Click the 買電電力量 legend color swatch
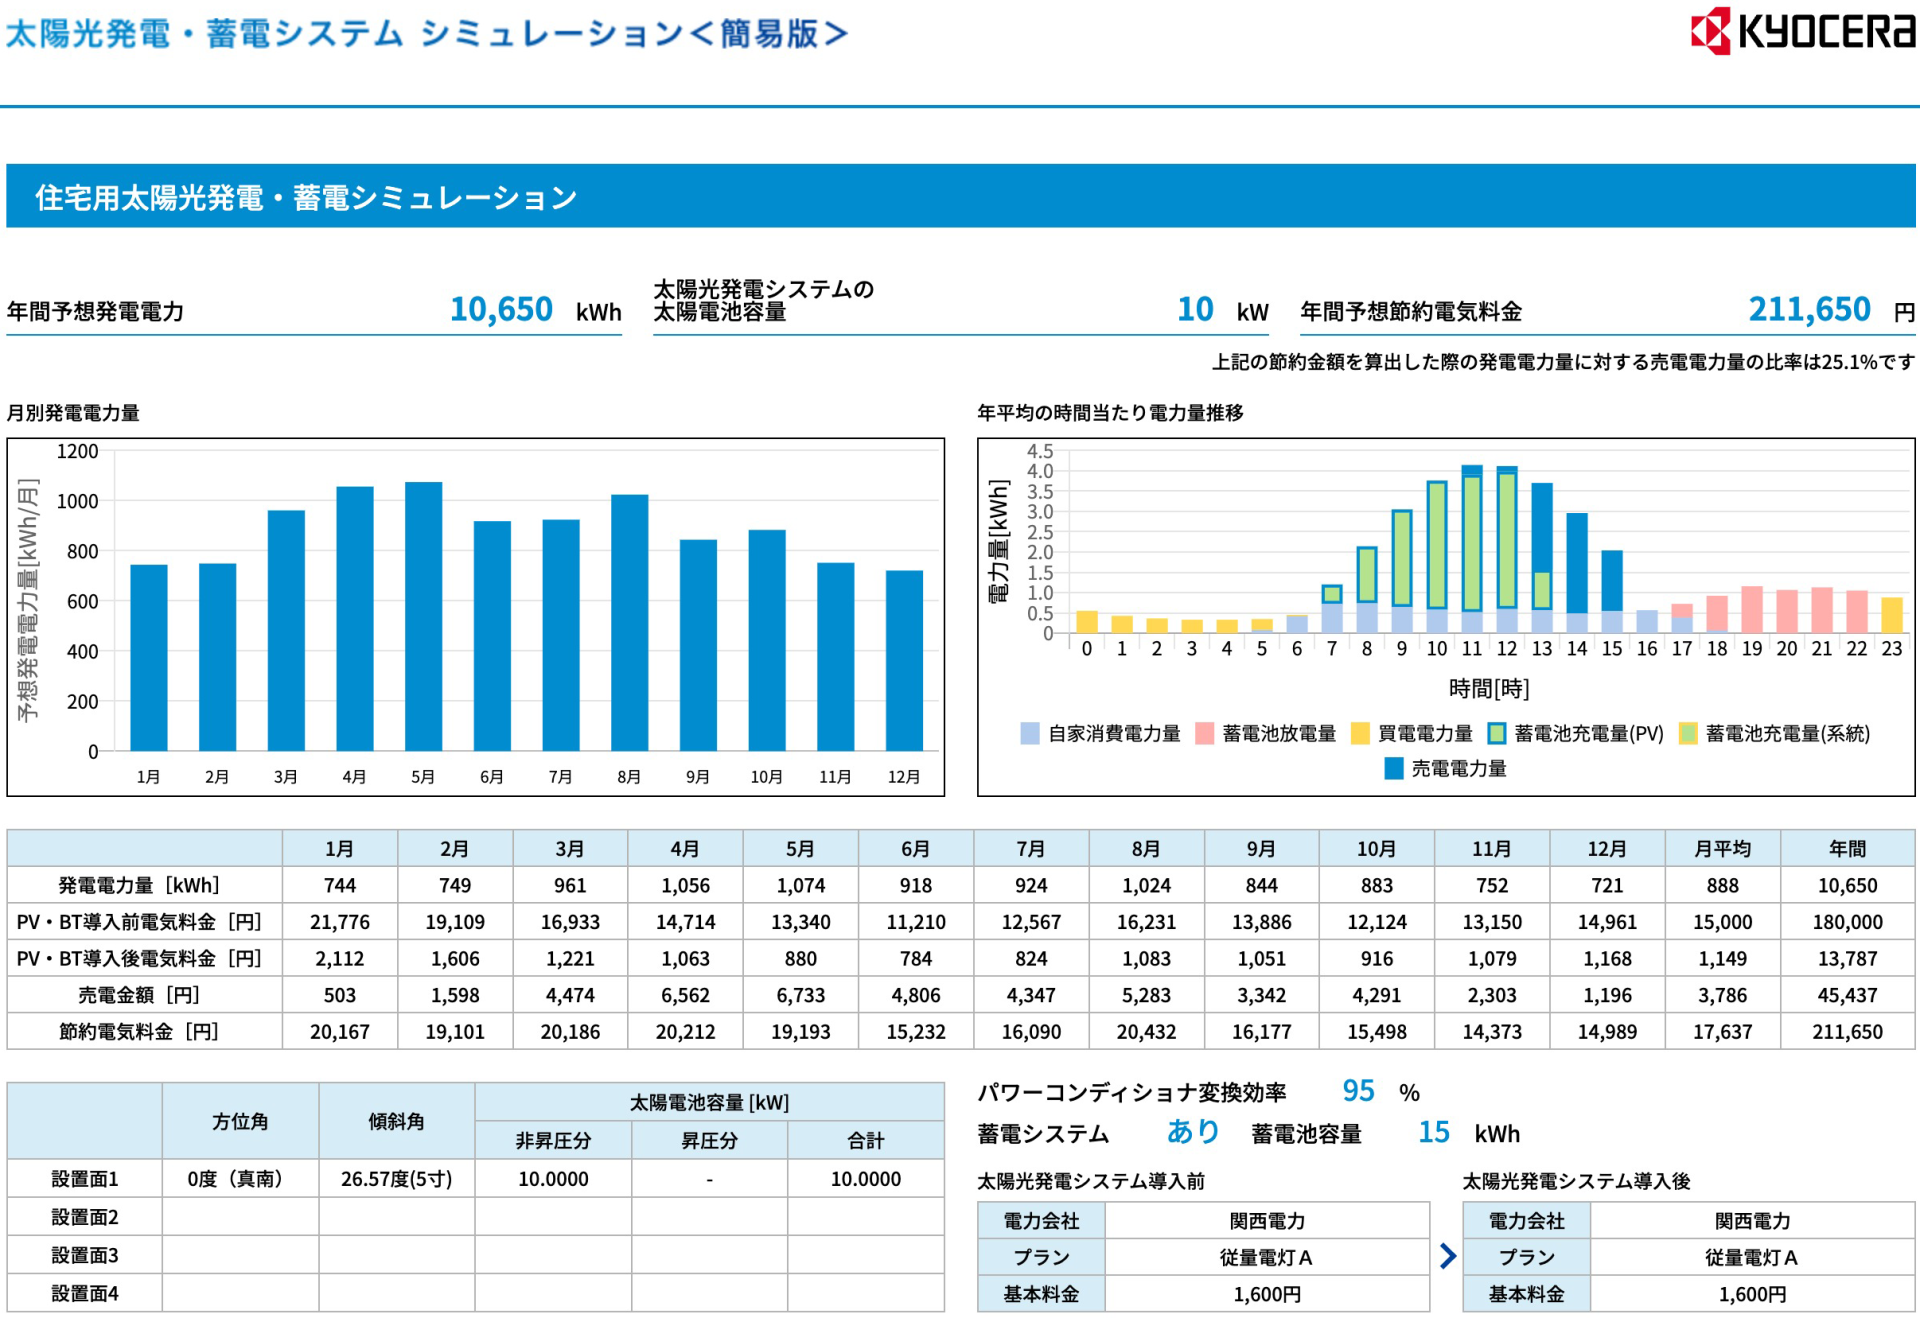 click(1360, 733)
